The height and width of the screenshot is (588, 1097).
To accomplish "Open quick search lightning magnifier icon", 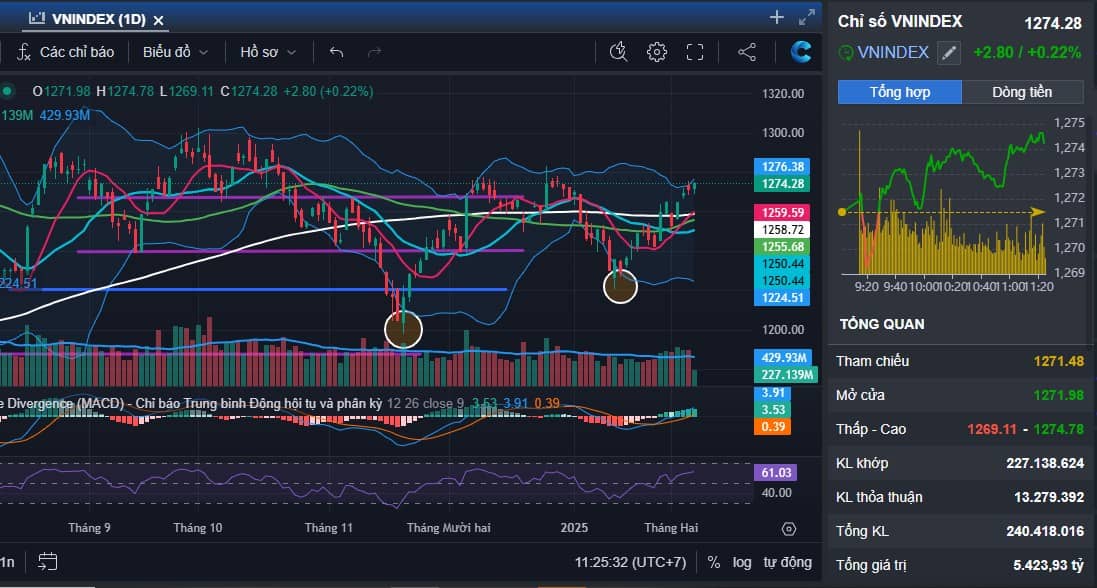I will [x=618, y=52].
